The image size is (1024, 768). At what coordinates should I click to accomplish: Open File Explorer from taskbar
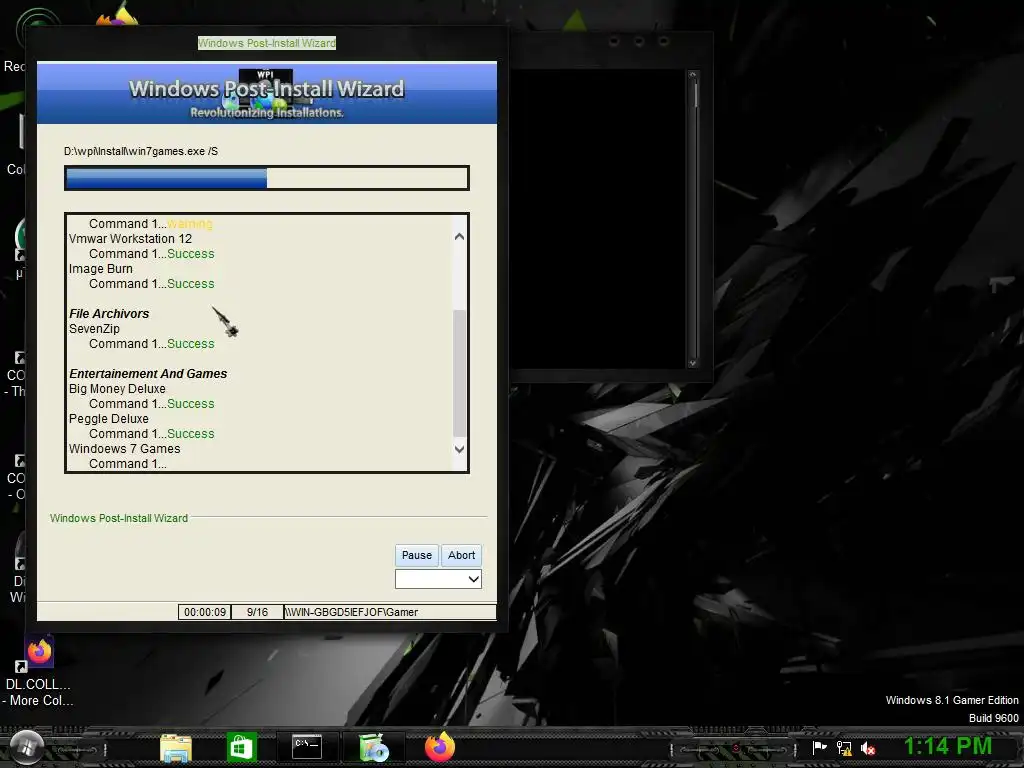pyautogui.click(x=176, y=748)
